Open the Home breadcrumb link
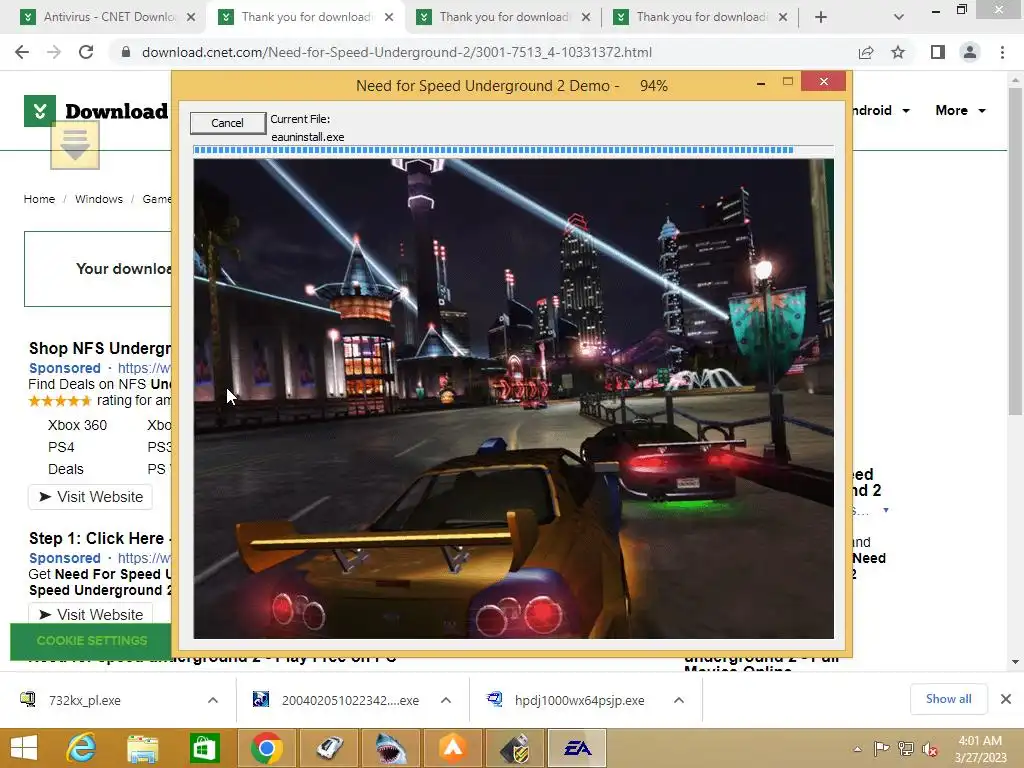 [39, 199]
